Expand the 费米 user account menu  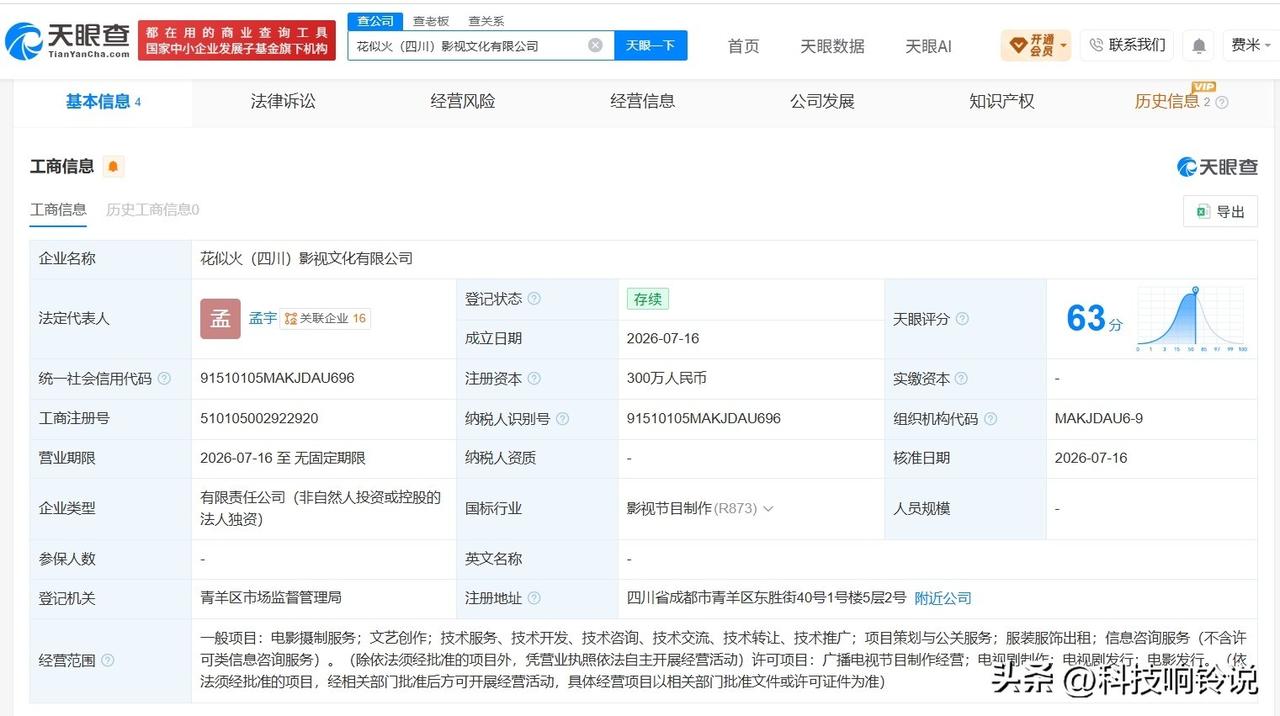(x=1251, y=45)
